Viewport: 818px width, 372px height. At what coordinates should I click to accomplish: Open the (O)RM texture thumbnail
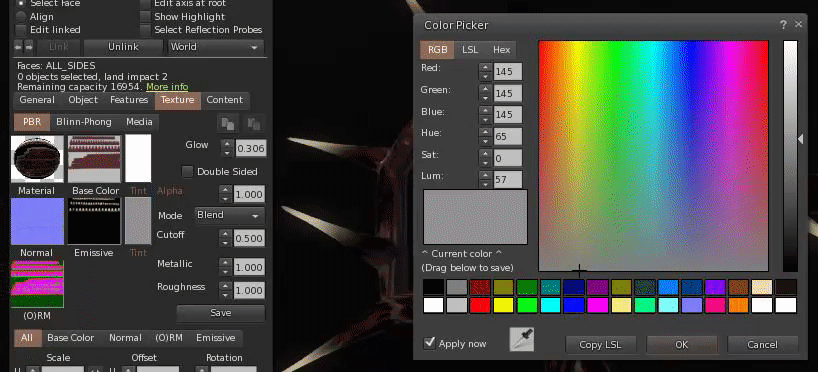(37, 284)
